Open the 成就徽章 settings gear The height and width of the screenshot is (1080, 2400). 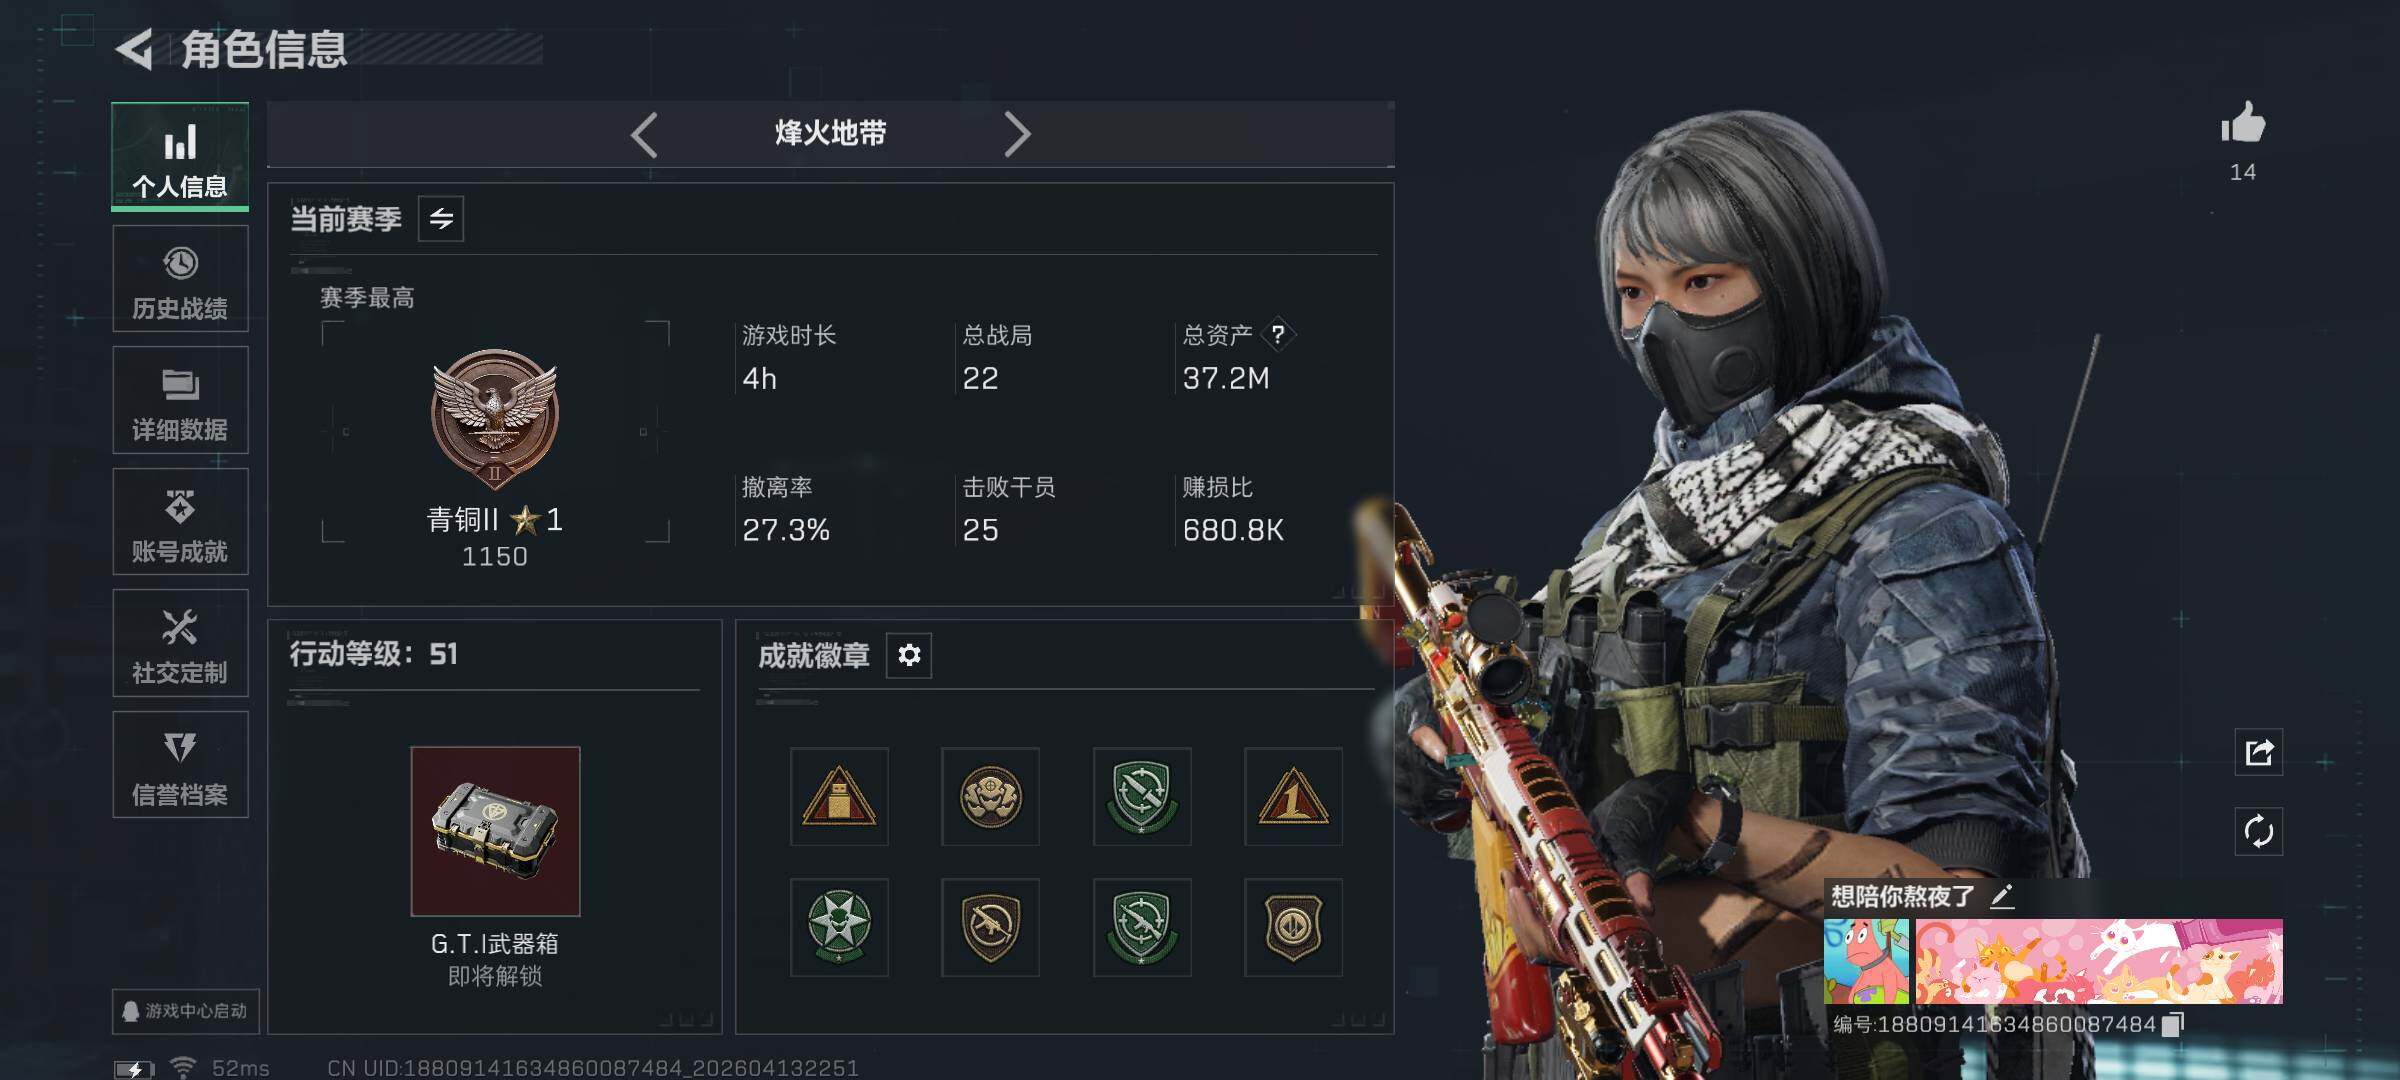(x=909, y=655)
